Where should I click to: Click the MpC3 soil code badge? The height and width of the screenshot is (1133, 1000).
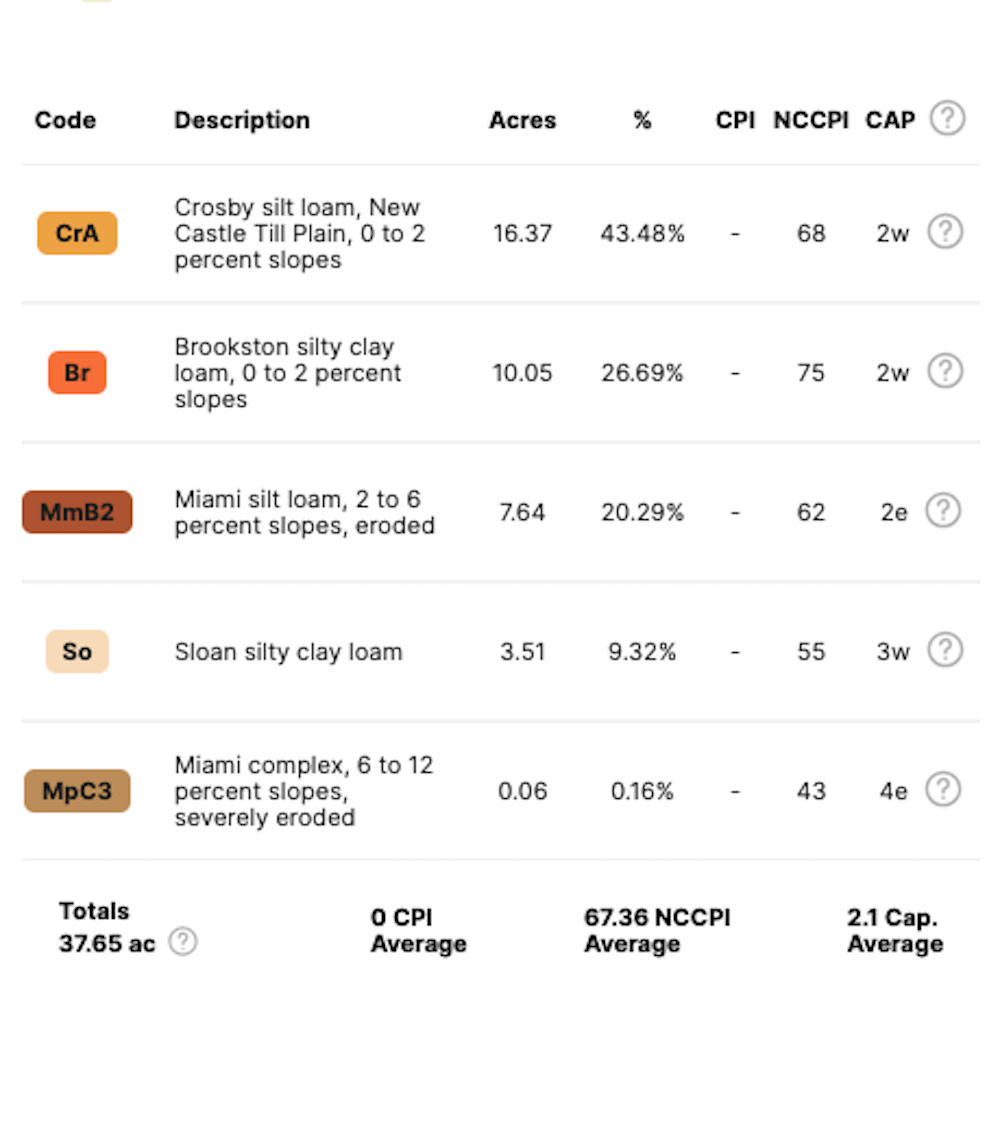pyautogui.click(x=77, y=792)
